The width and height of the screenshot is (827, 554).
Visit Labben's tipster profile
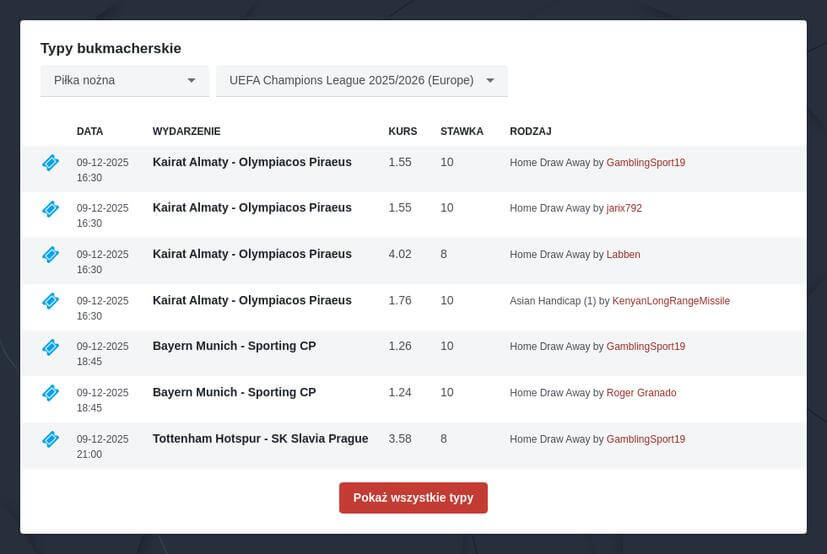(623, 255)
